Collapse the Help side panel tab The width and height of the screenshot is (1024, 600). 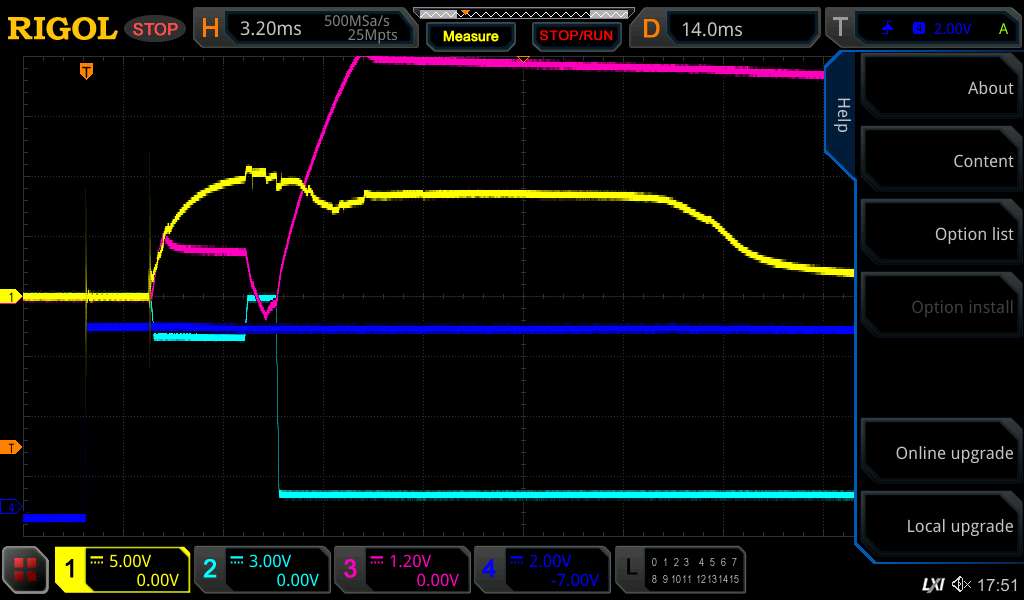[841, 115]
